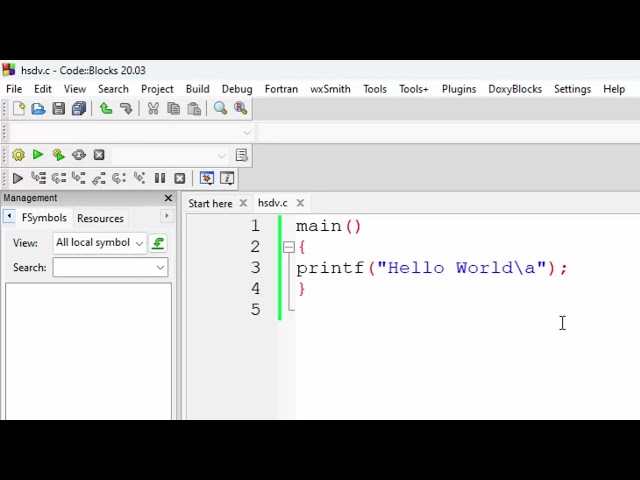Click the Build and run icon
Image resolution: width=640 pixels, height=480 pixels.
pos(58,155)
